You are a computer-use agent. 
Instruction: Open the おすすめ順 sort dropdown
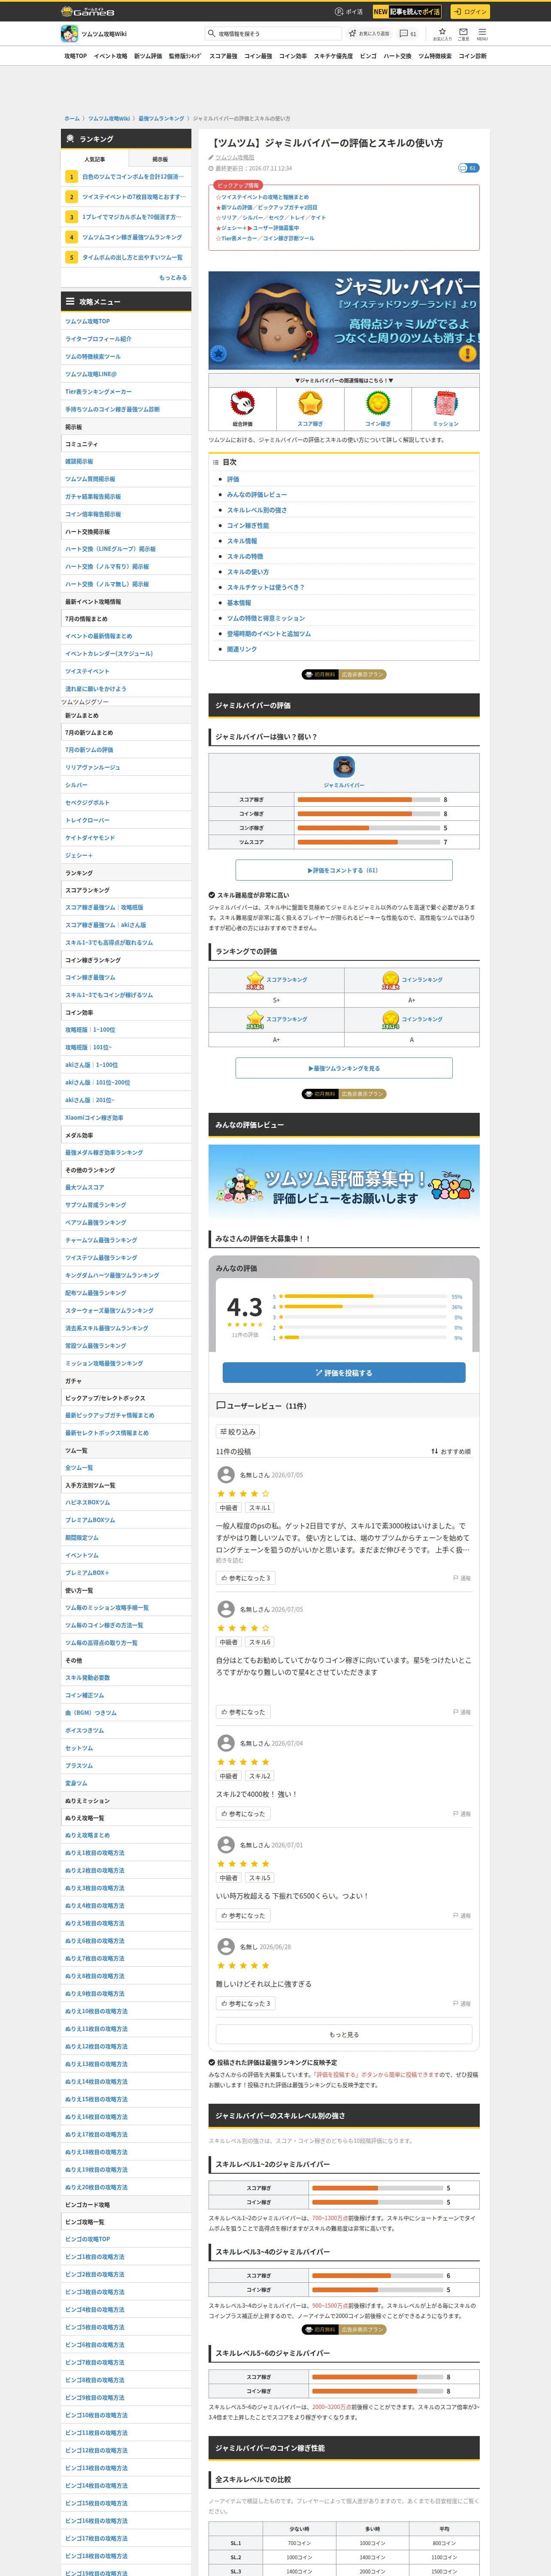[451, 1452]
